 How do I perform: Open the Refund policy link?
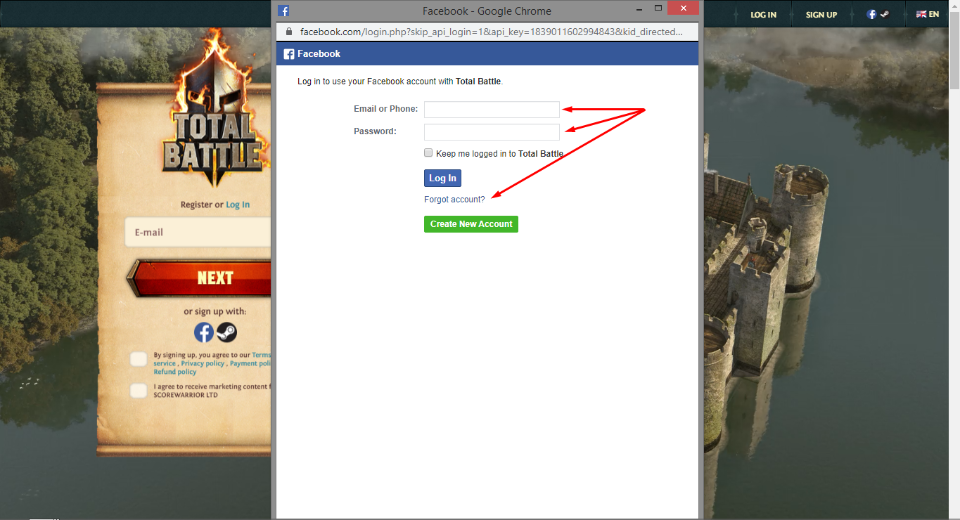pos(175,372)
